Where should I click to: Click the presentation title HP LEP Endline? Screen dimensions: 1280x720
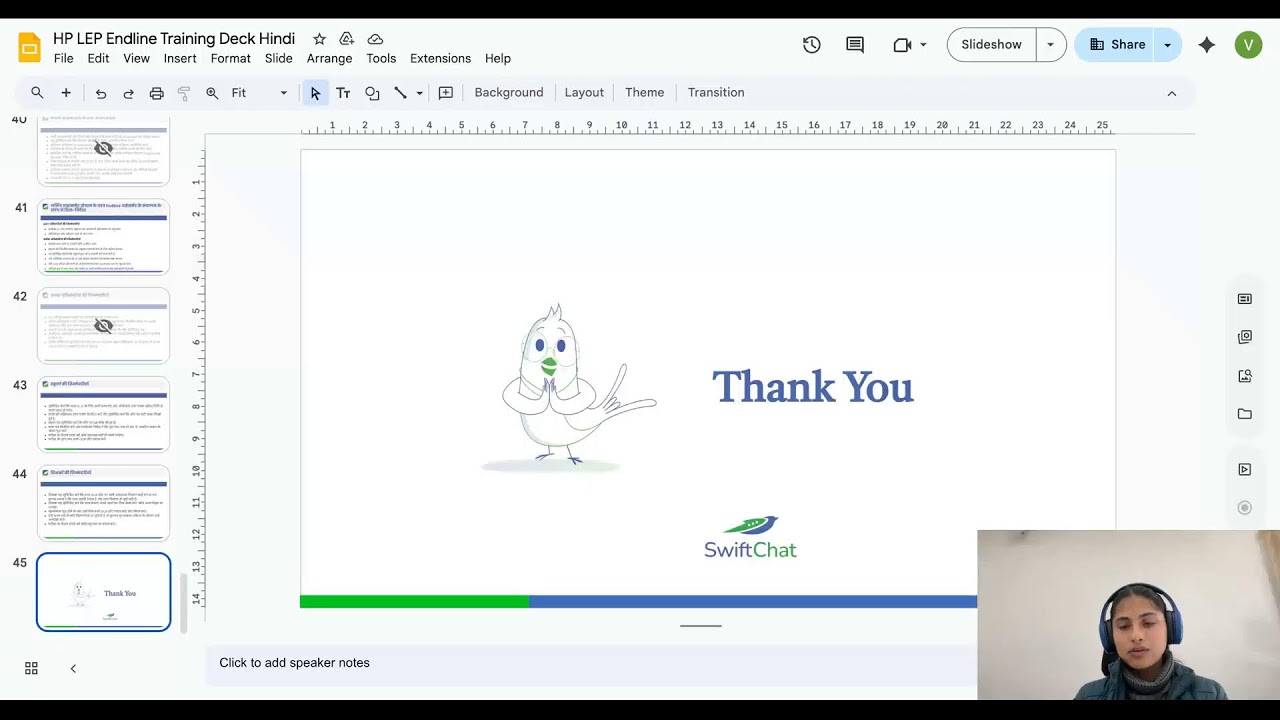174,39
